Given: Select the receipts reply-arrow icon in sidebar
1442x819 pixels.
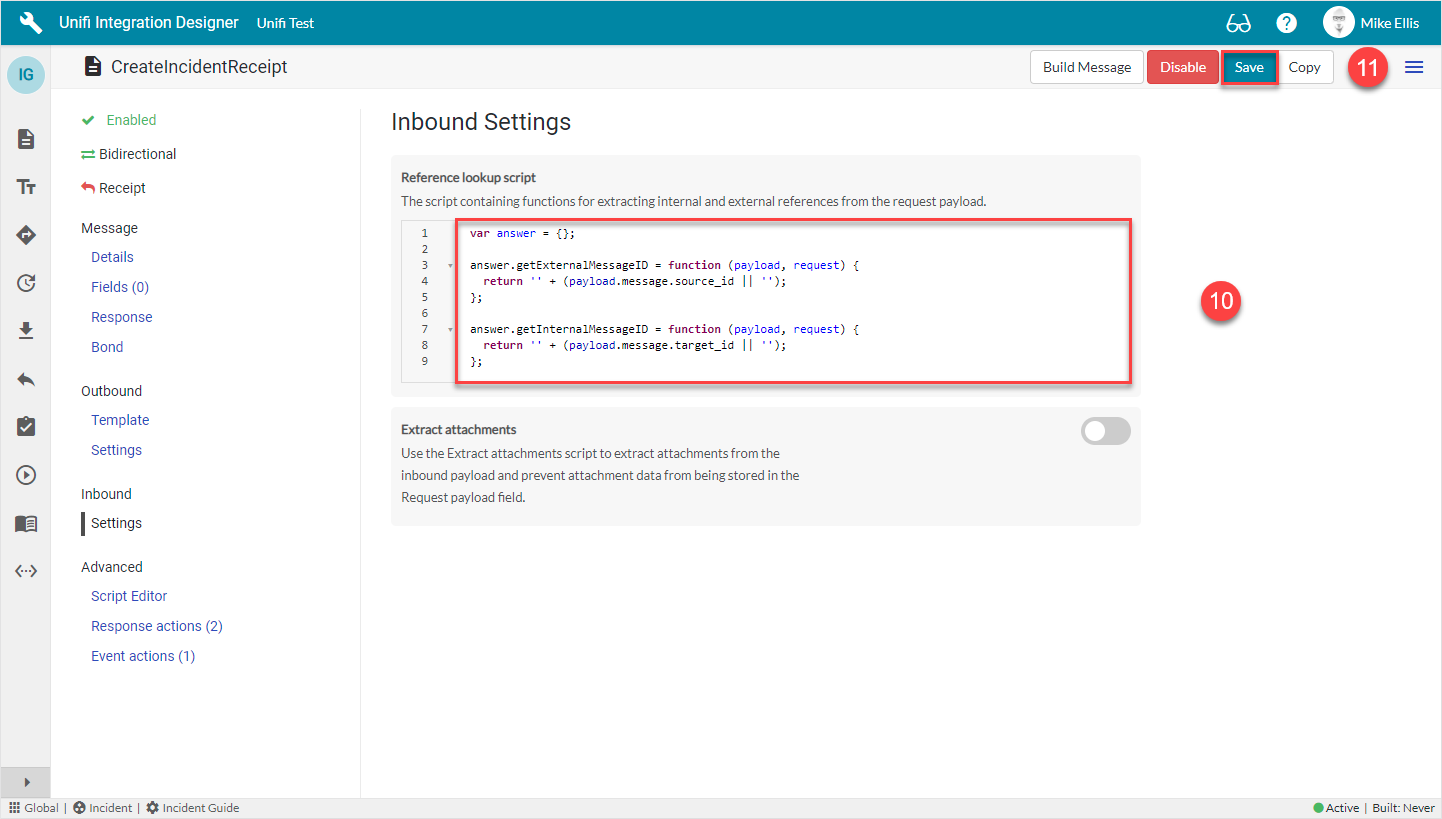Looking at the screenshot, I should click(x=25, y=378).
